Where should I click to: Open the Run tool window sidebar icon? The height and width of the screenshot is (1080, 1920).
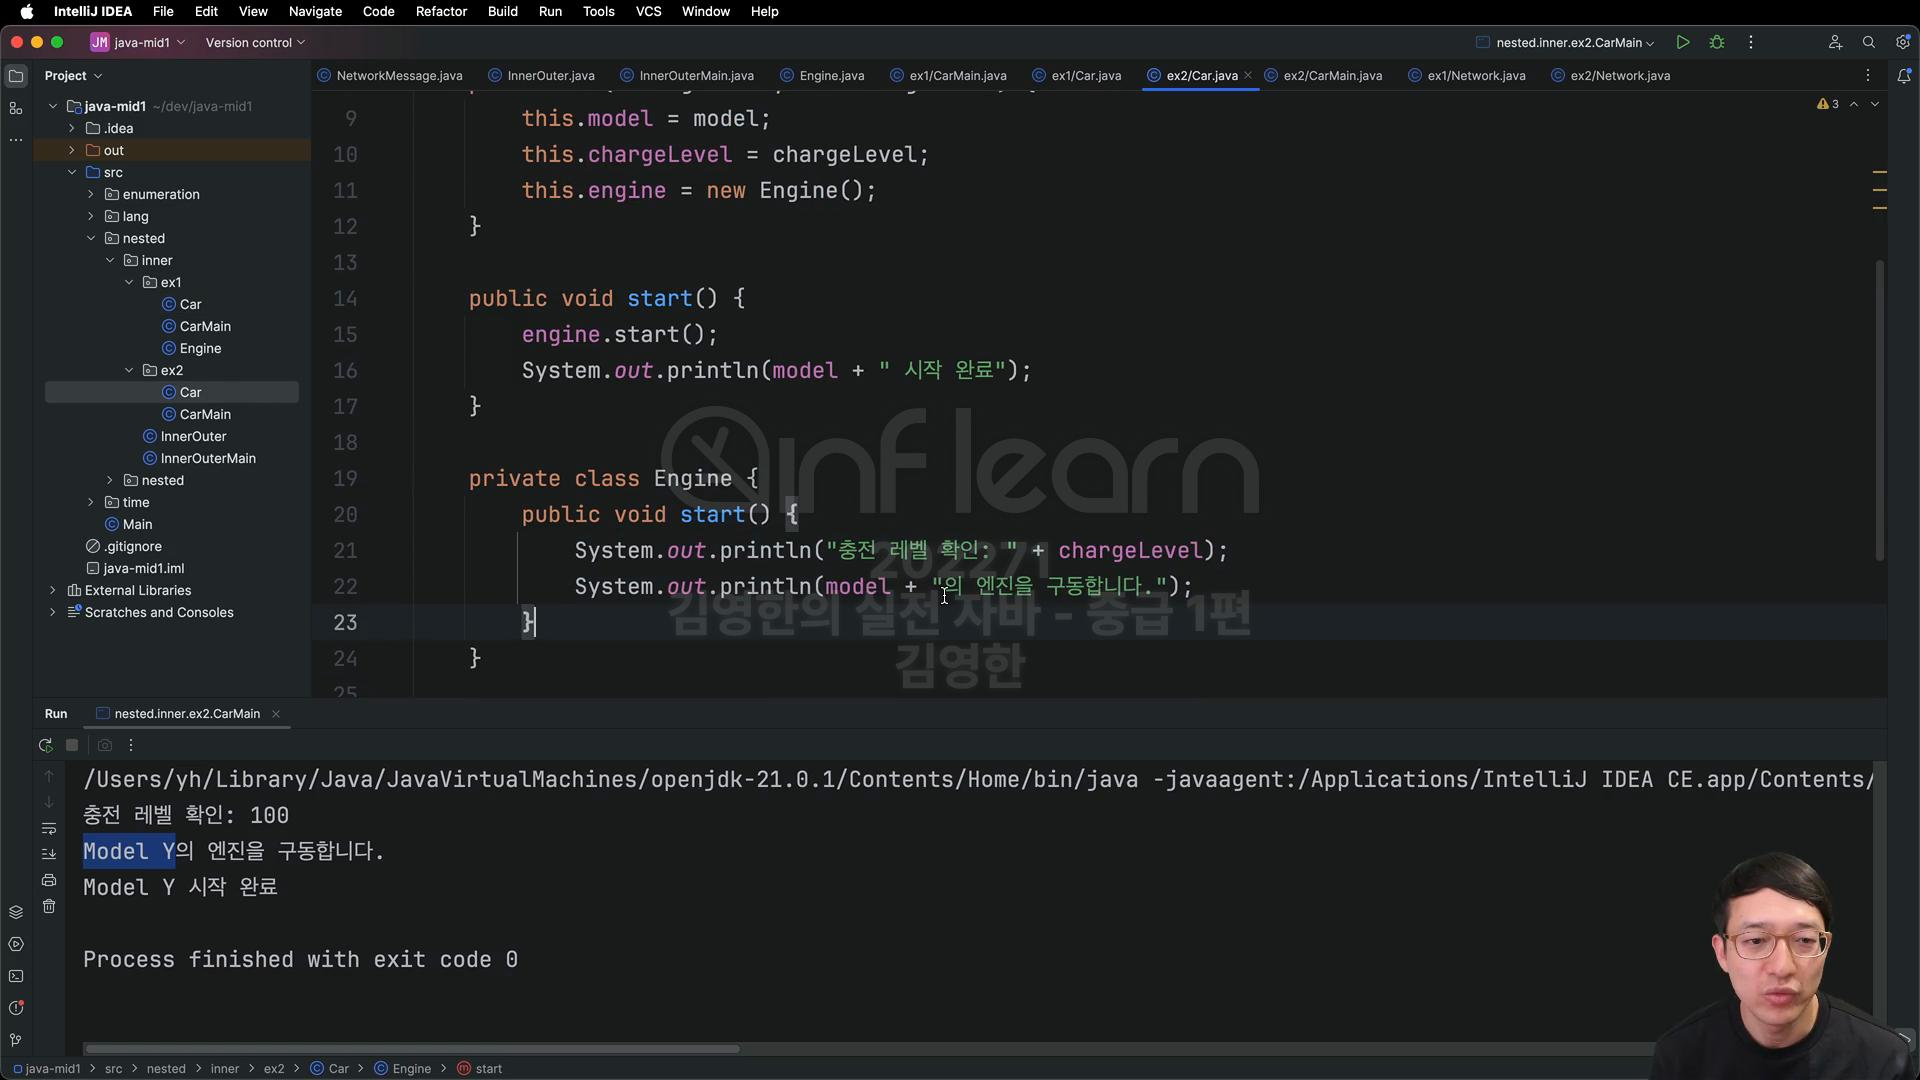tap(16, 944)
